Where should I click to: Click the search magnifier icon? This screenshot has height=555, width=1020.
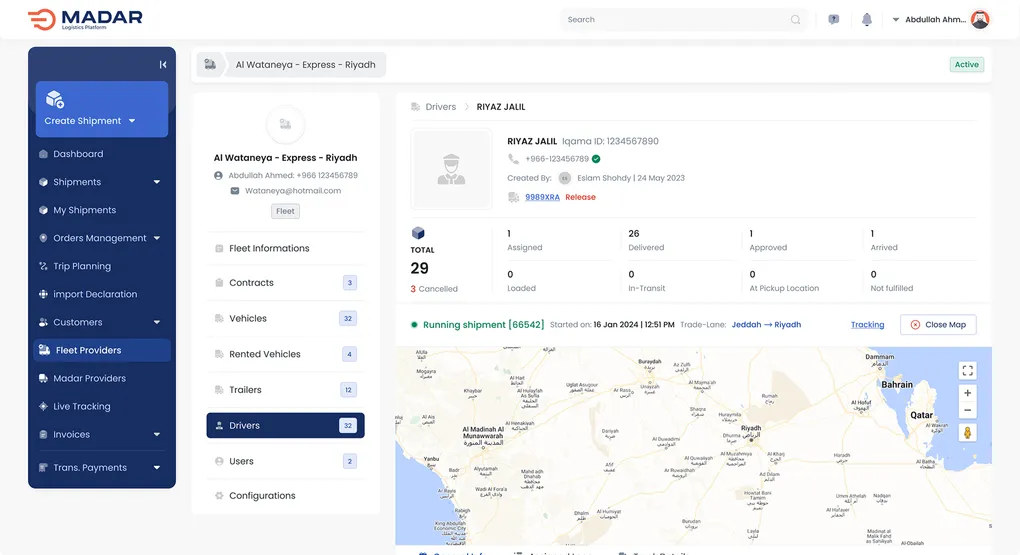pos(796,20)
